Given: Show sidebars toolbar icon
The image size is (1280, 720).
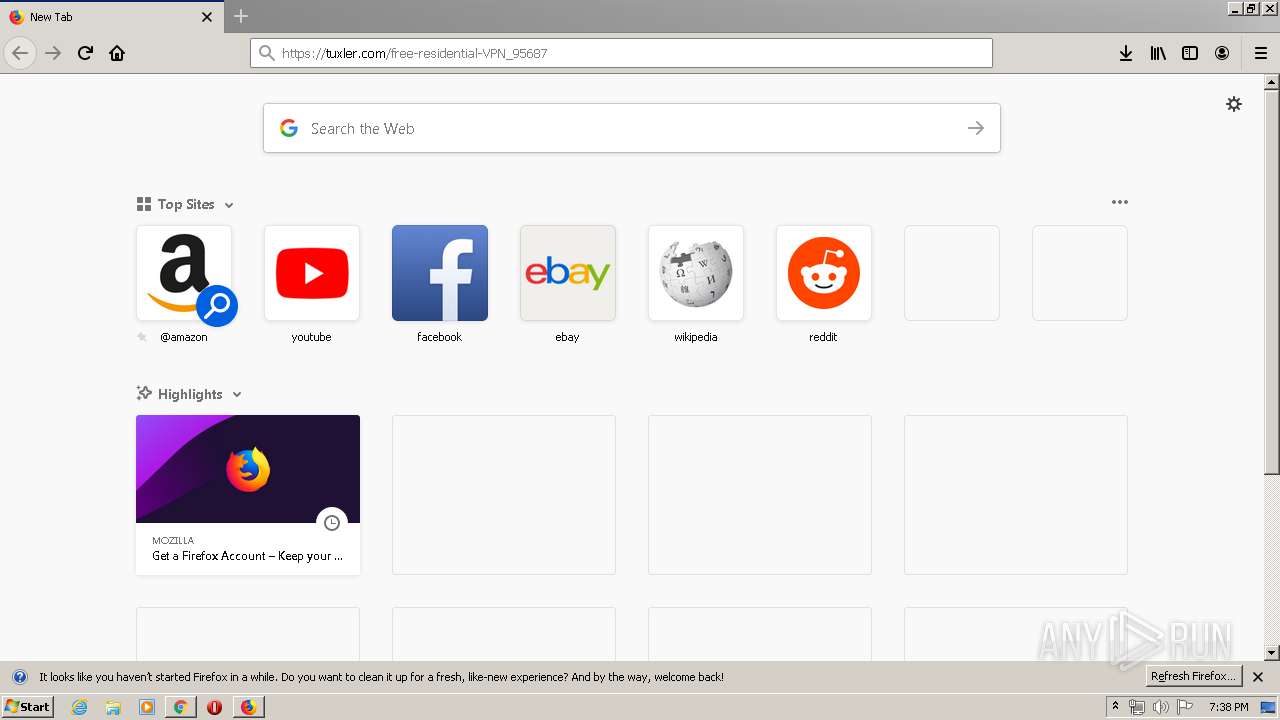Looking at the screenshot, I should (1190, 53).
